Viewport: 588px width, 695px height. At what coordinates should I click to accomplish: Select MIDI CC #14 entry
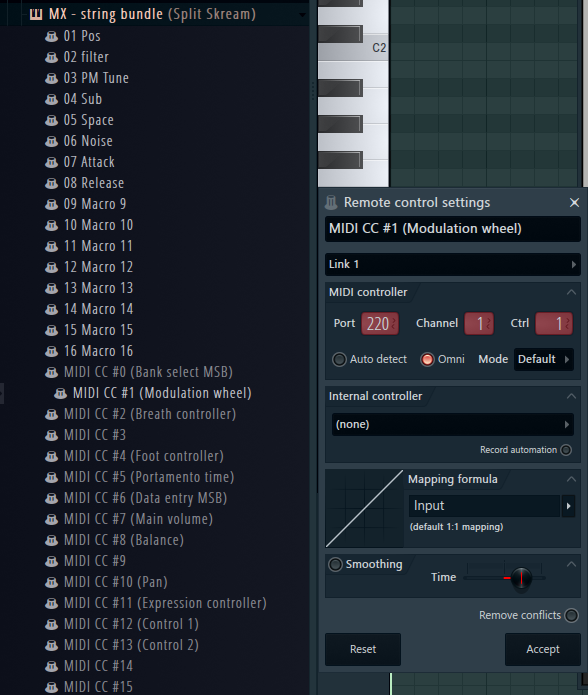pos(98,666)
